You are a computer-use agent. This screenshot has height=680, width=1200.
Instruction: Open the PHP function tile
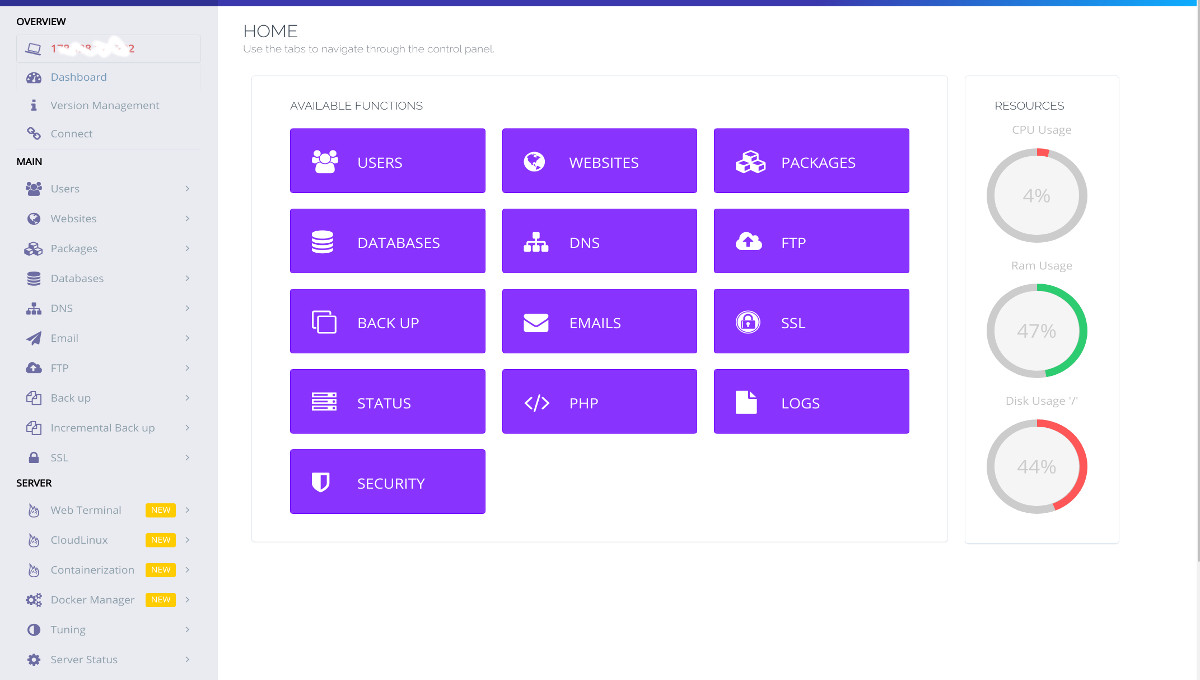click(x=599, y=401)
